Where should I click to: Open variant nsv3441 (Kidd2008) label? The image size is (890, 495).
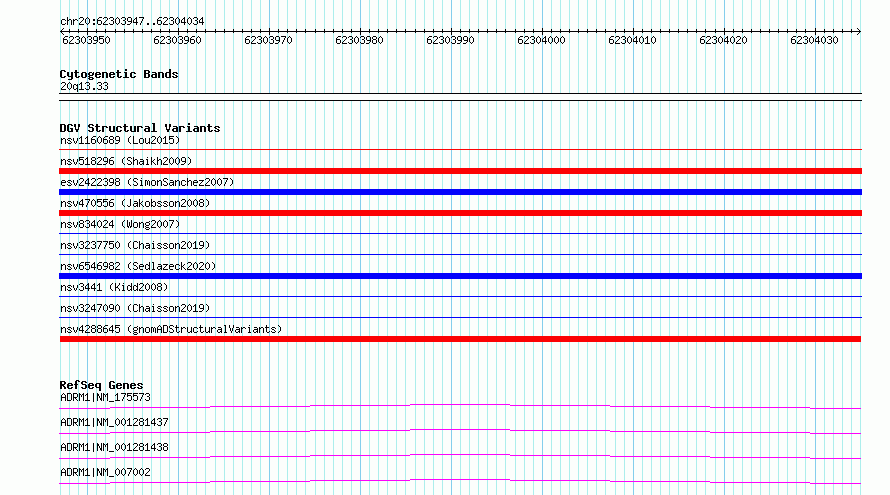[x=114, y=287]
